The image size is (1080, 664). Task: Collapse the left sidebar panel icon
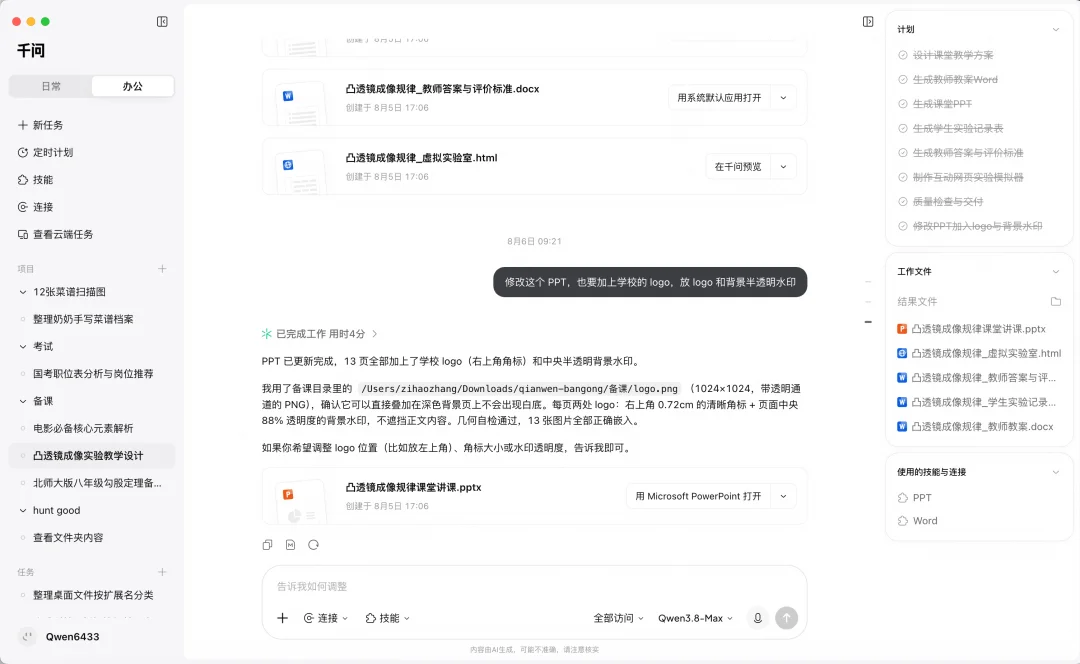[x=162, y=21]
